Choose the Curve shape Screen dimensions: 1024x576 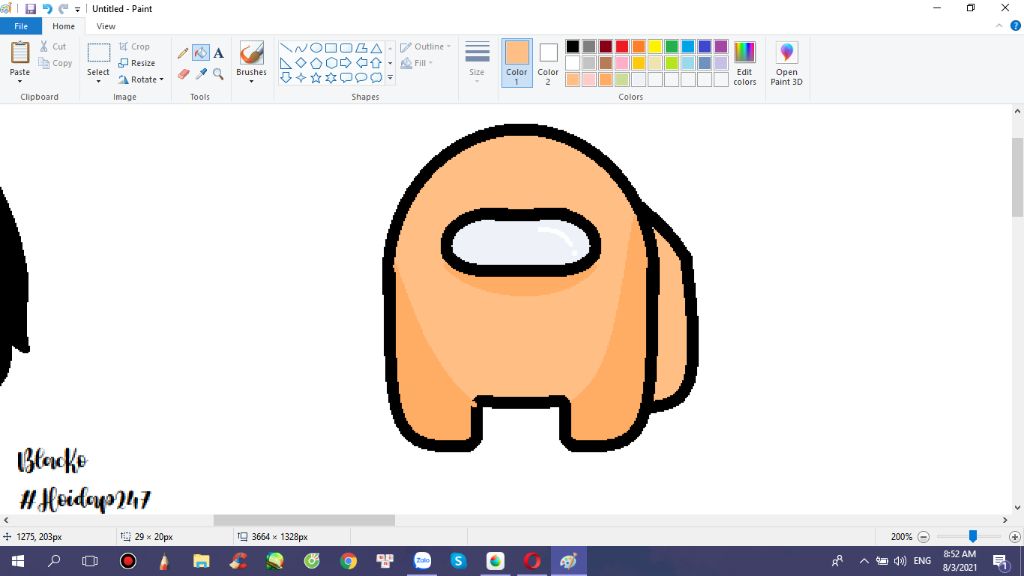301,48
